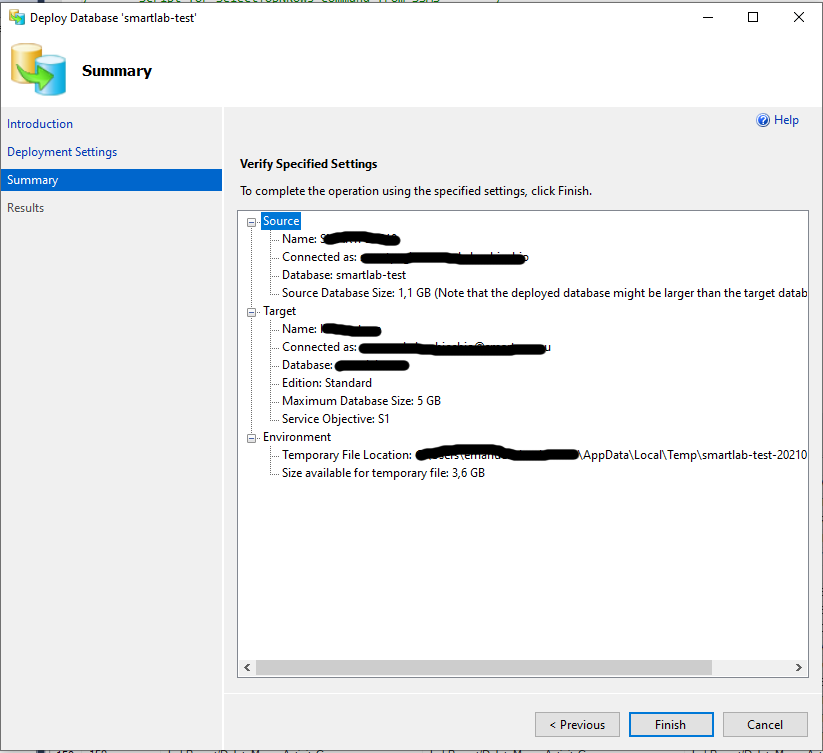Cancel the database deployment
The height and width of the screenshot is (753, 823).
(765, 724)
